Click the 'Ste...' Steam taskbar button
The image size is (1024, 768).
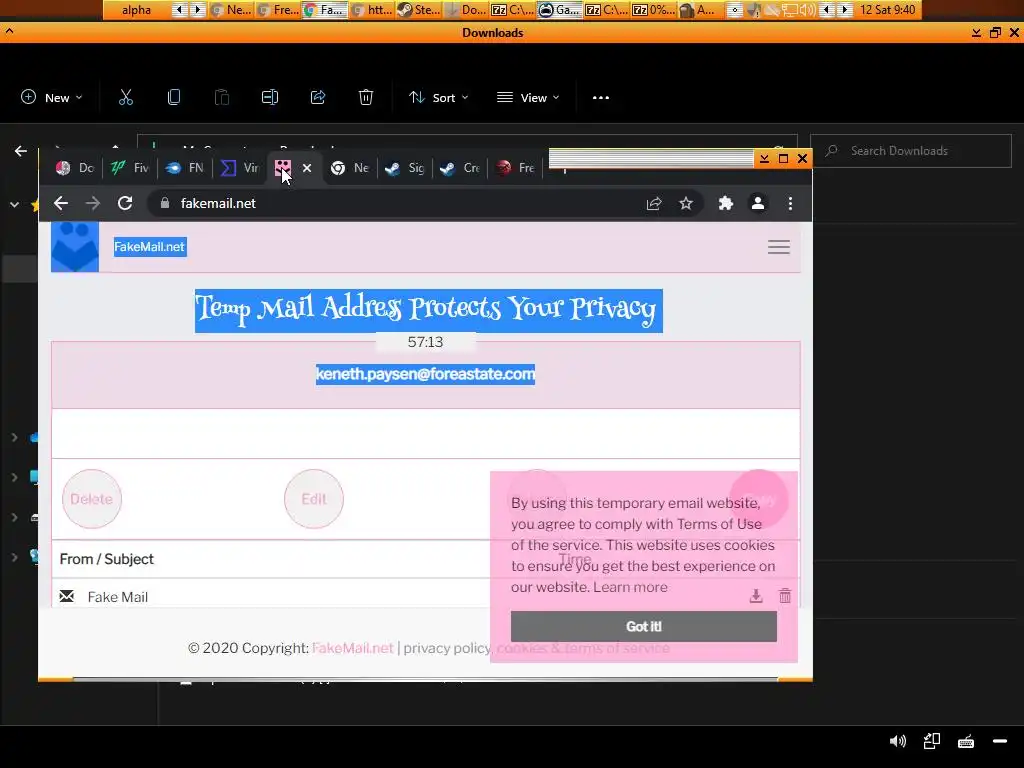pyautogui.click(x=419, y=10)
